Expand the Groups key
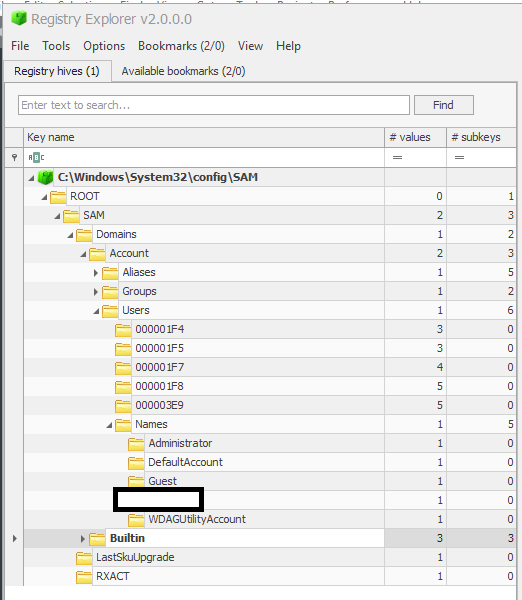 point(96,292)
